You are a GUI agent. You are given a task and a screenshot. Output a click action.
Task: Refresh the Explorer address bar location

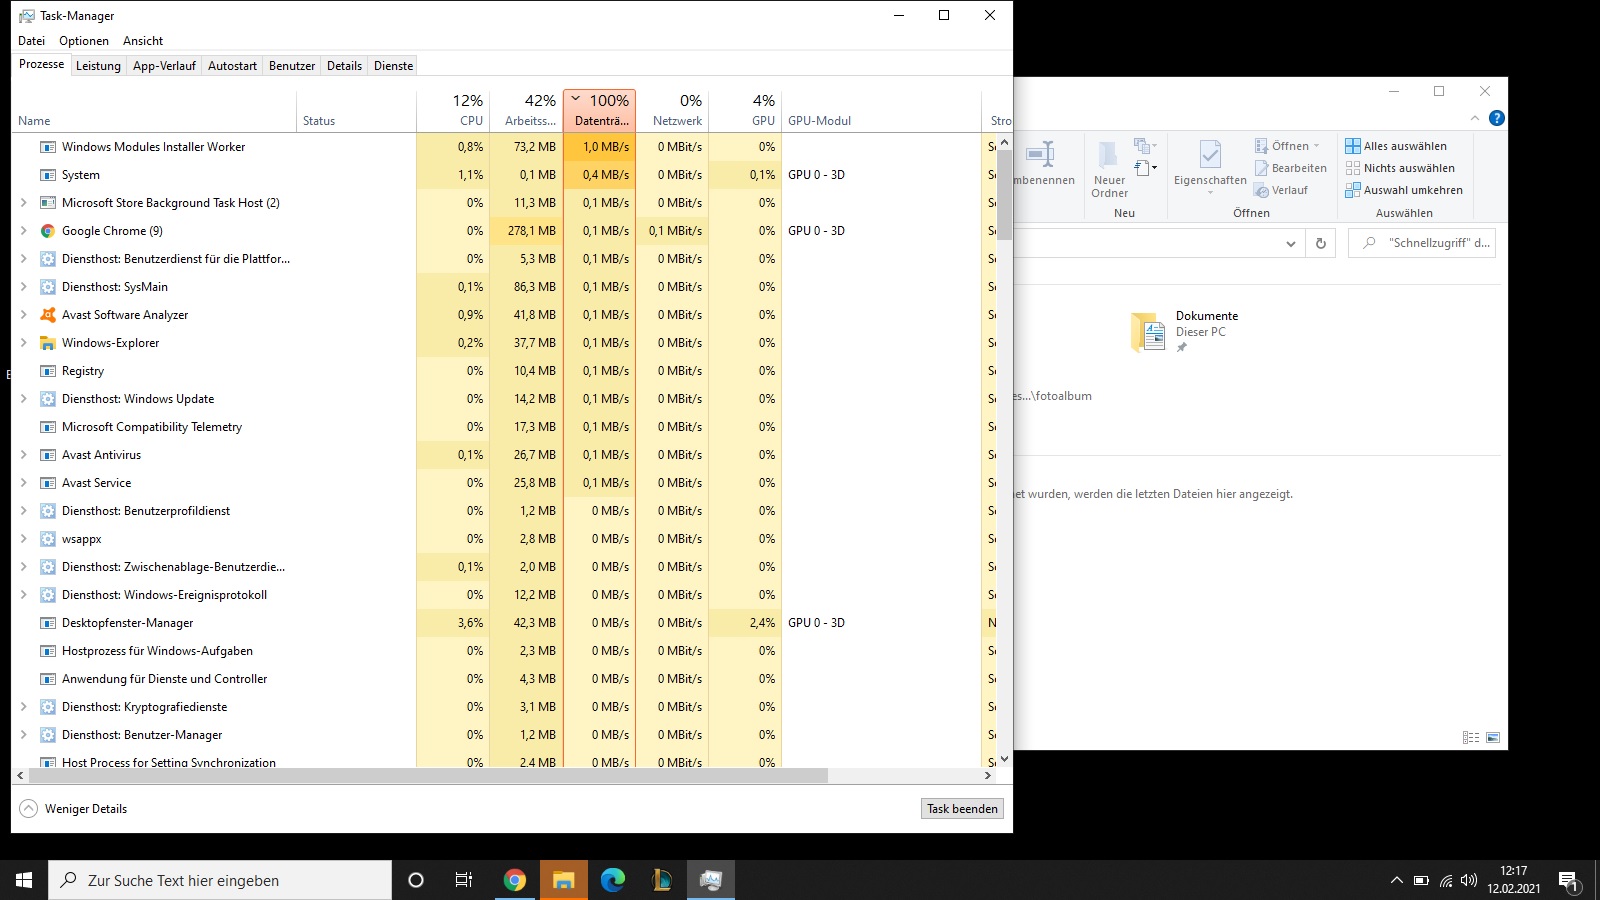pos(1321,243)
